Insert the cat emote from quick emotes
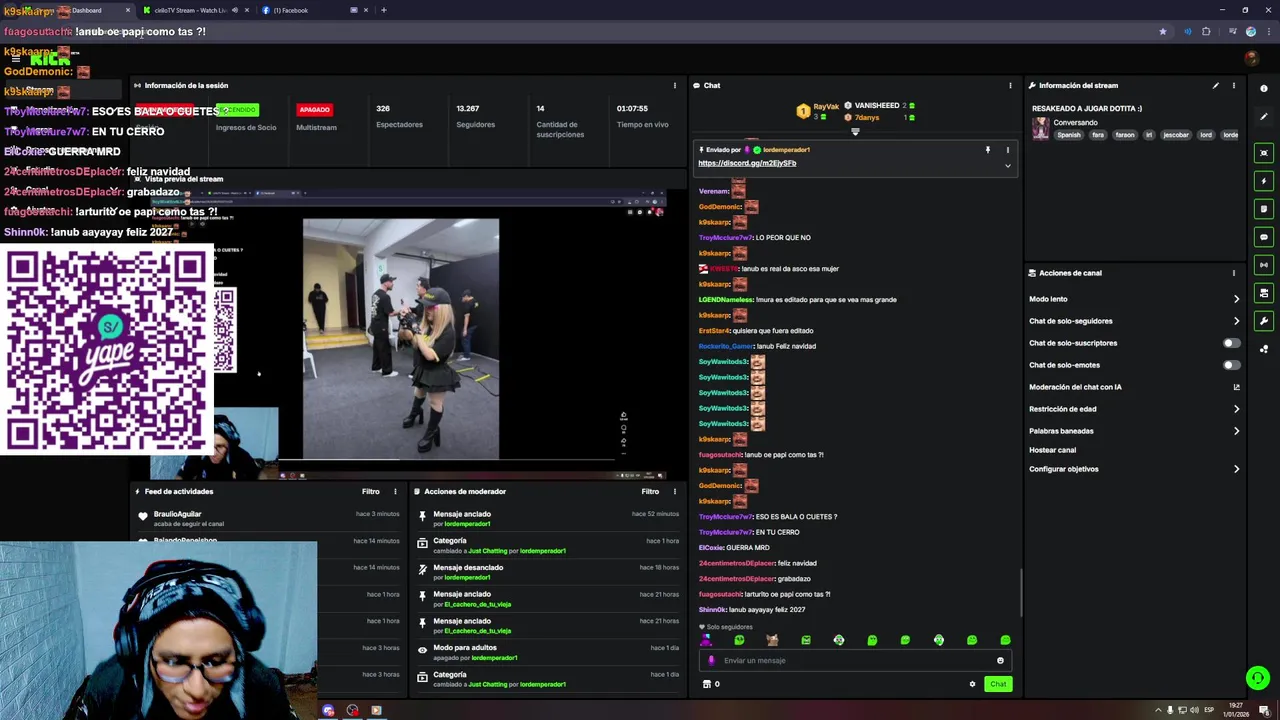This screenshot has height=720, width=1280. coord(772,640)
